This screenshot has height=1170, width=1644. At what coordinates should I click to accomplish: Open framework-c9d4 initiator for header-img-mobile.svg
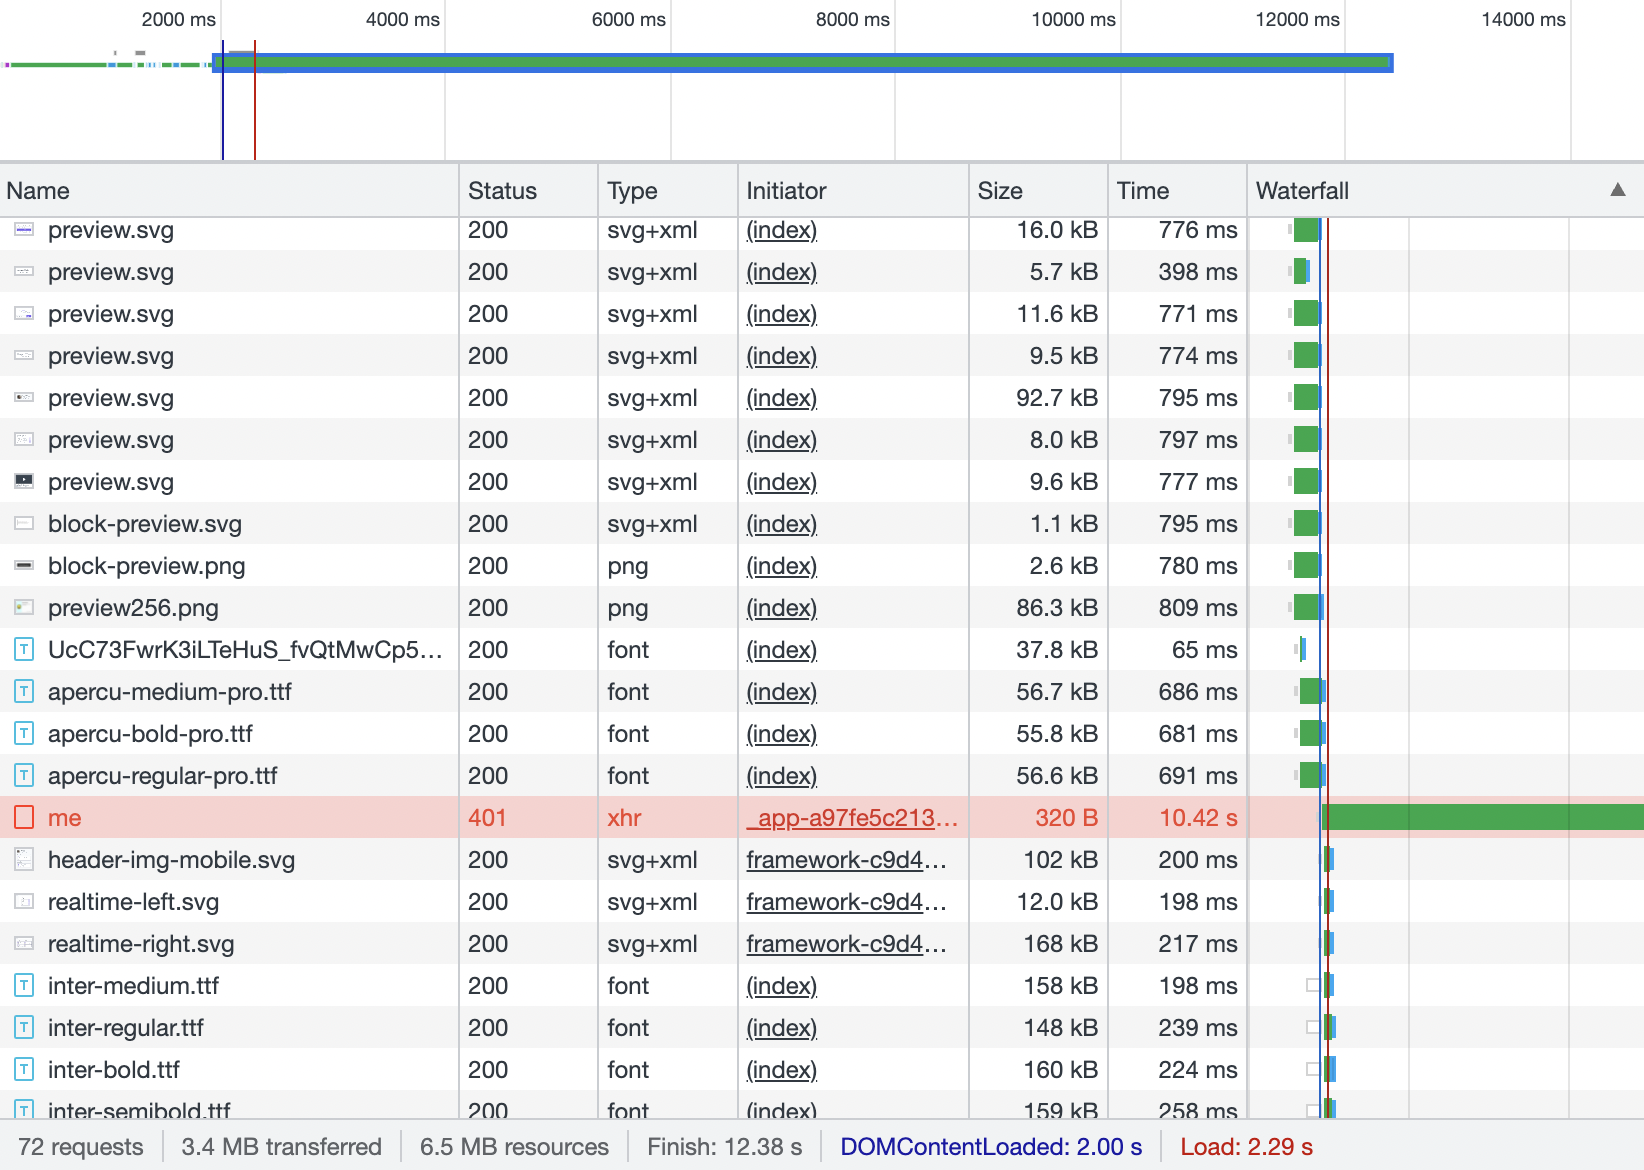[x=846, y=859]
